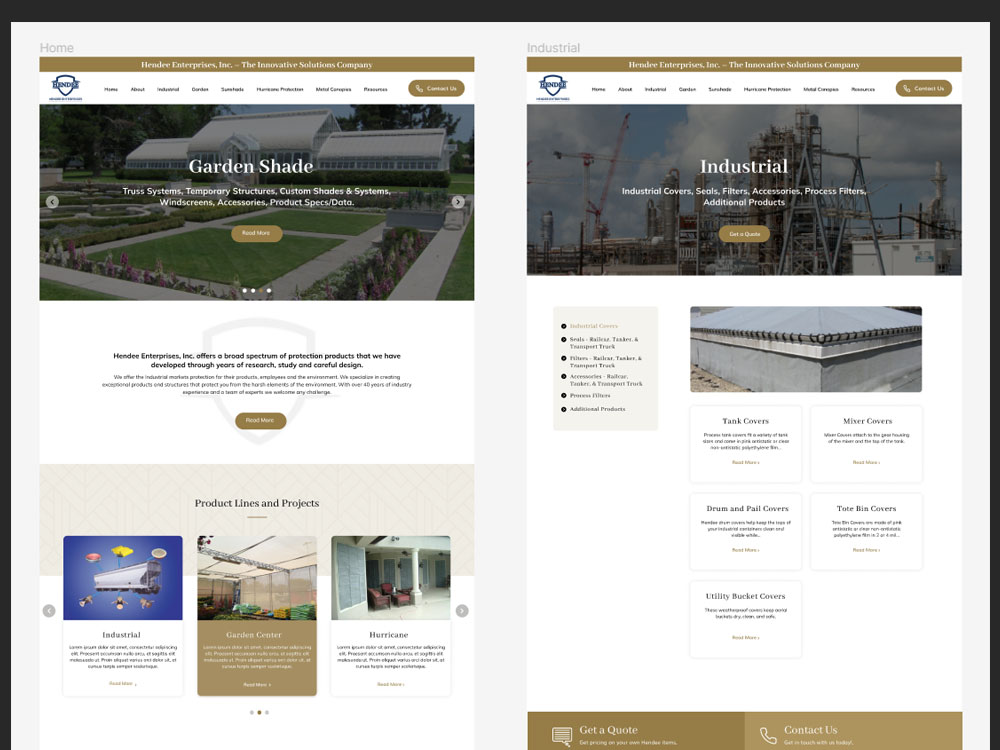The height and width of the screenshot is (750, 1000).
Task: Select first dot of Garden Shade hero slider
Action: pos(245,290)
